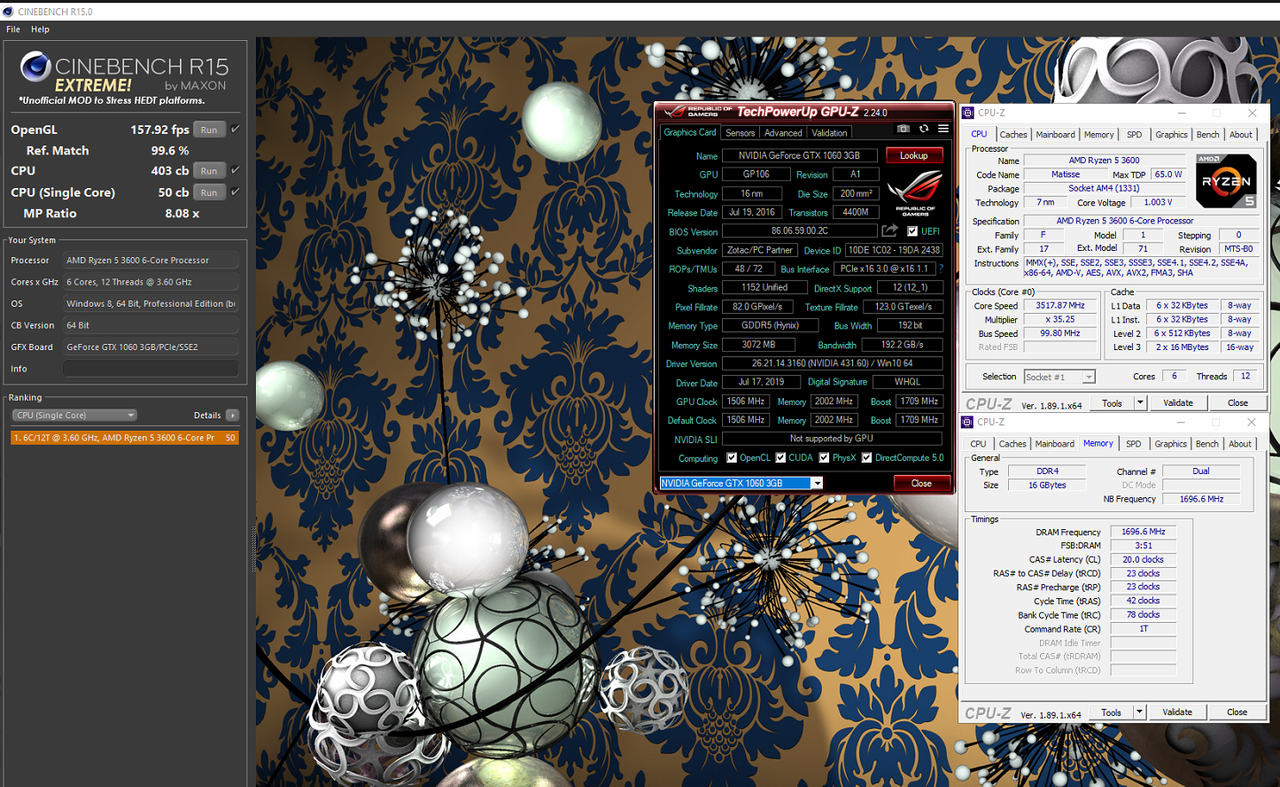The width and height of the screenshot is (1280, 787).
Task: Expand the CPU (Single Core) ranking dropdown
Action: (131, 415)
